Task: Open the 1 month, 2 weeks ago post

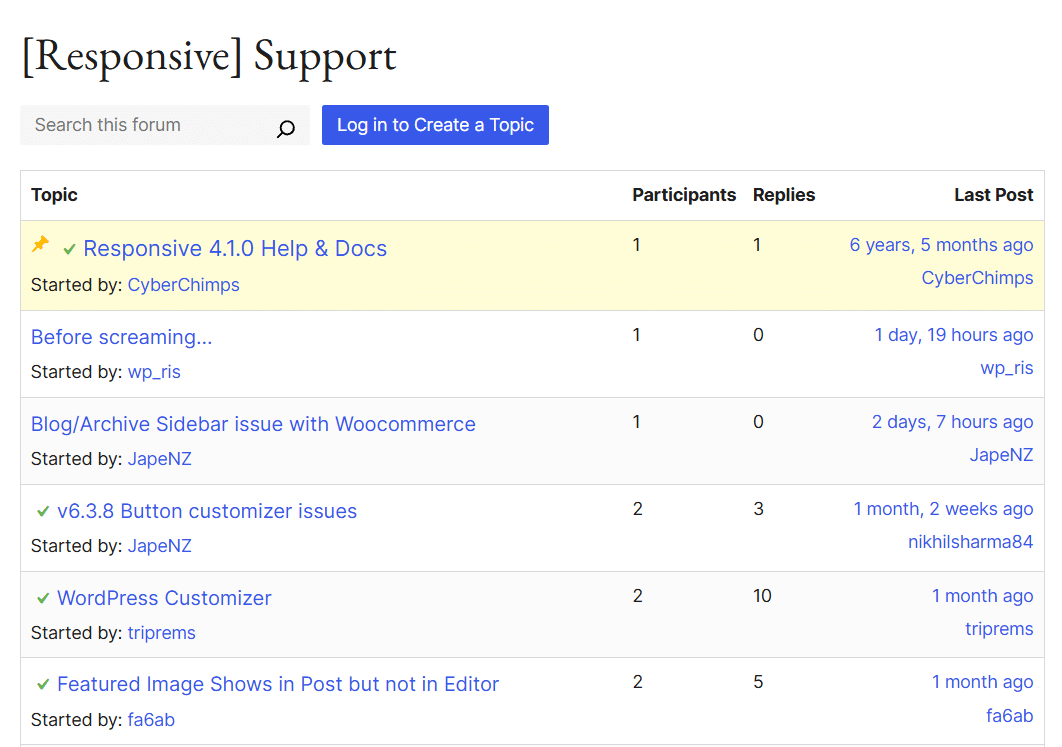Action: 943,509
